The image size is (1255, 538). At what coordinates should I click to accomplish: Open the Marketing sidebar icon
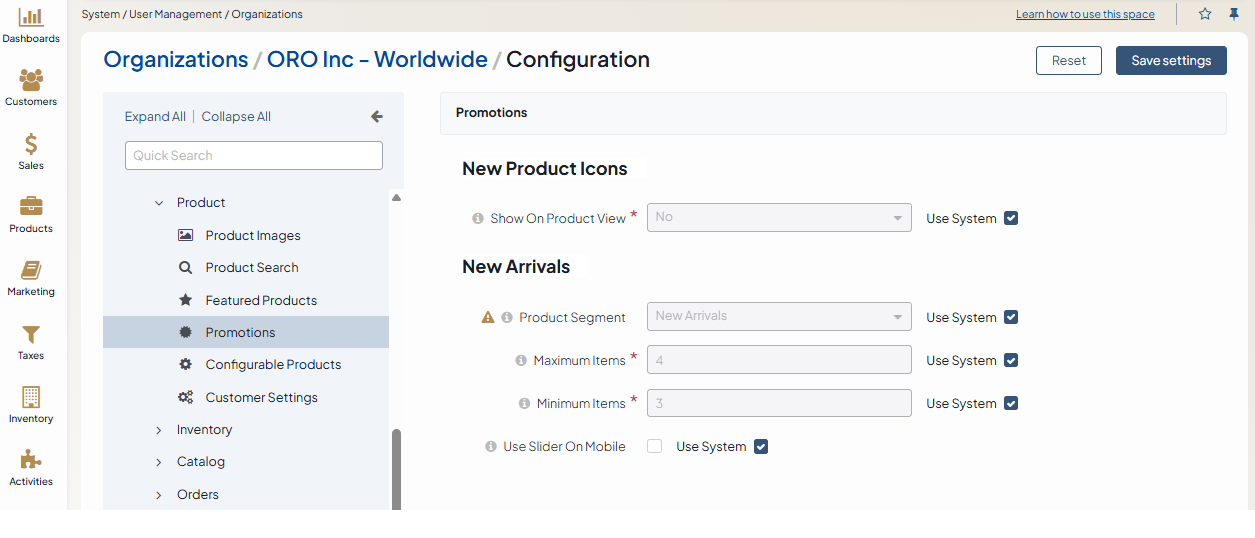[x=31, y=271]
